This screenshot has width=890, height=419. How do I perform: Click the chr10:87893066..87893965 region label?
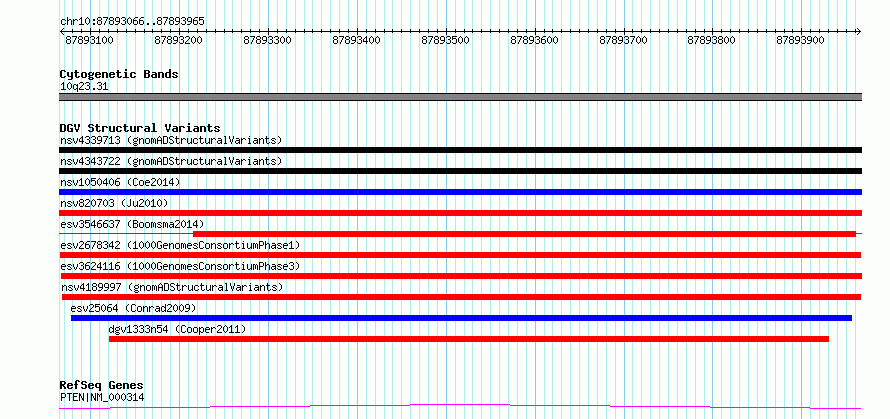point(132,22)
